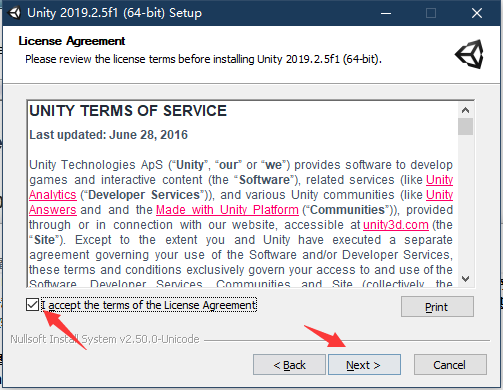503x390 pixels.
Task: Click the 'License Agreement' header title
Action: [72, 41]
